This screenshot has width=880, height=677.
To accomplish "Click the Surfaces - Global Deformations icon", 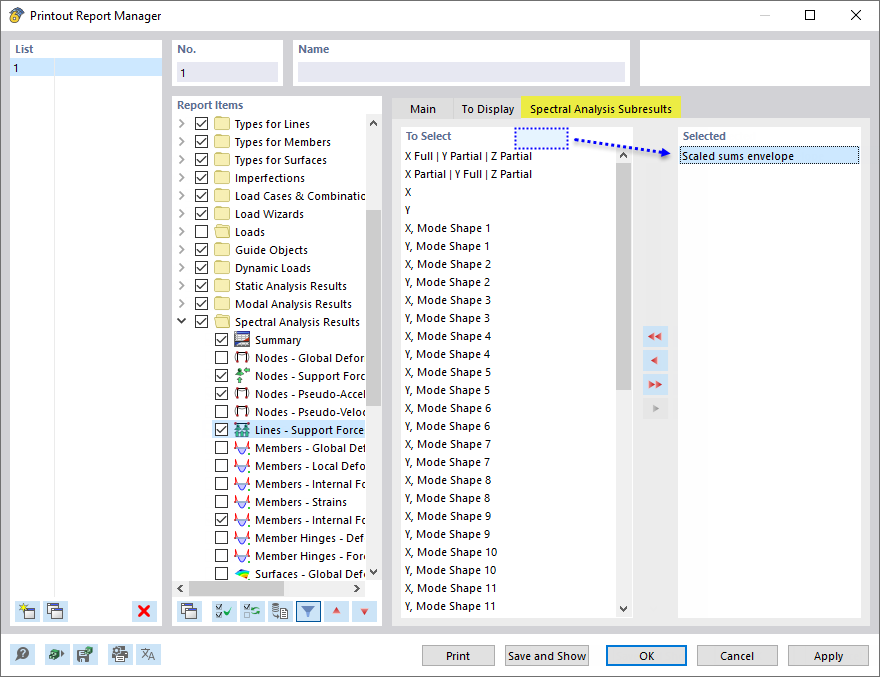I will 242,574.
